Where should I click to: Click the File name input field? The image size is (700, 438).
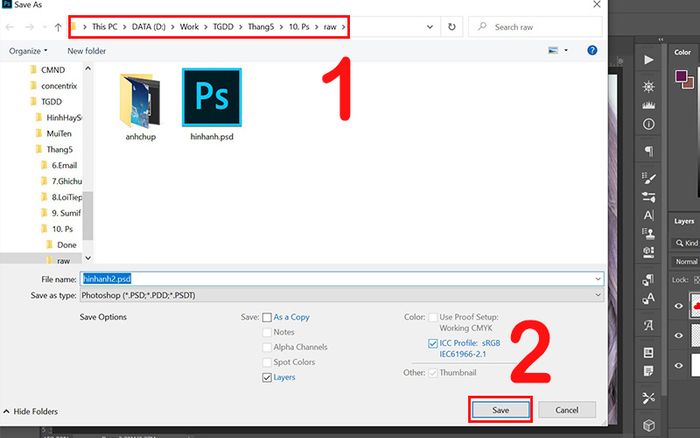tap(342, 279)
